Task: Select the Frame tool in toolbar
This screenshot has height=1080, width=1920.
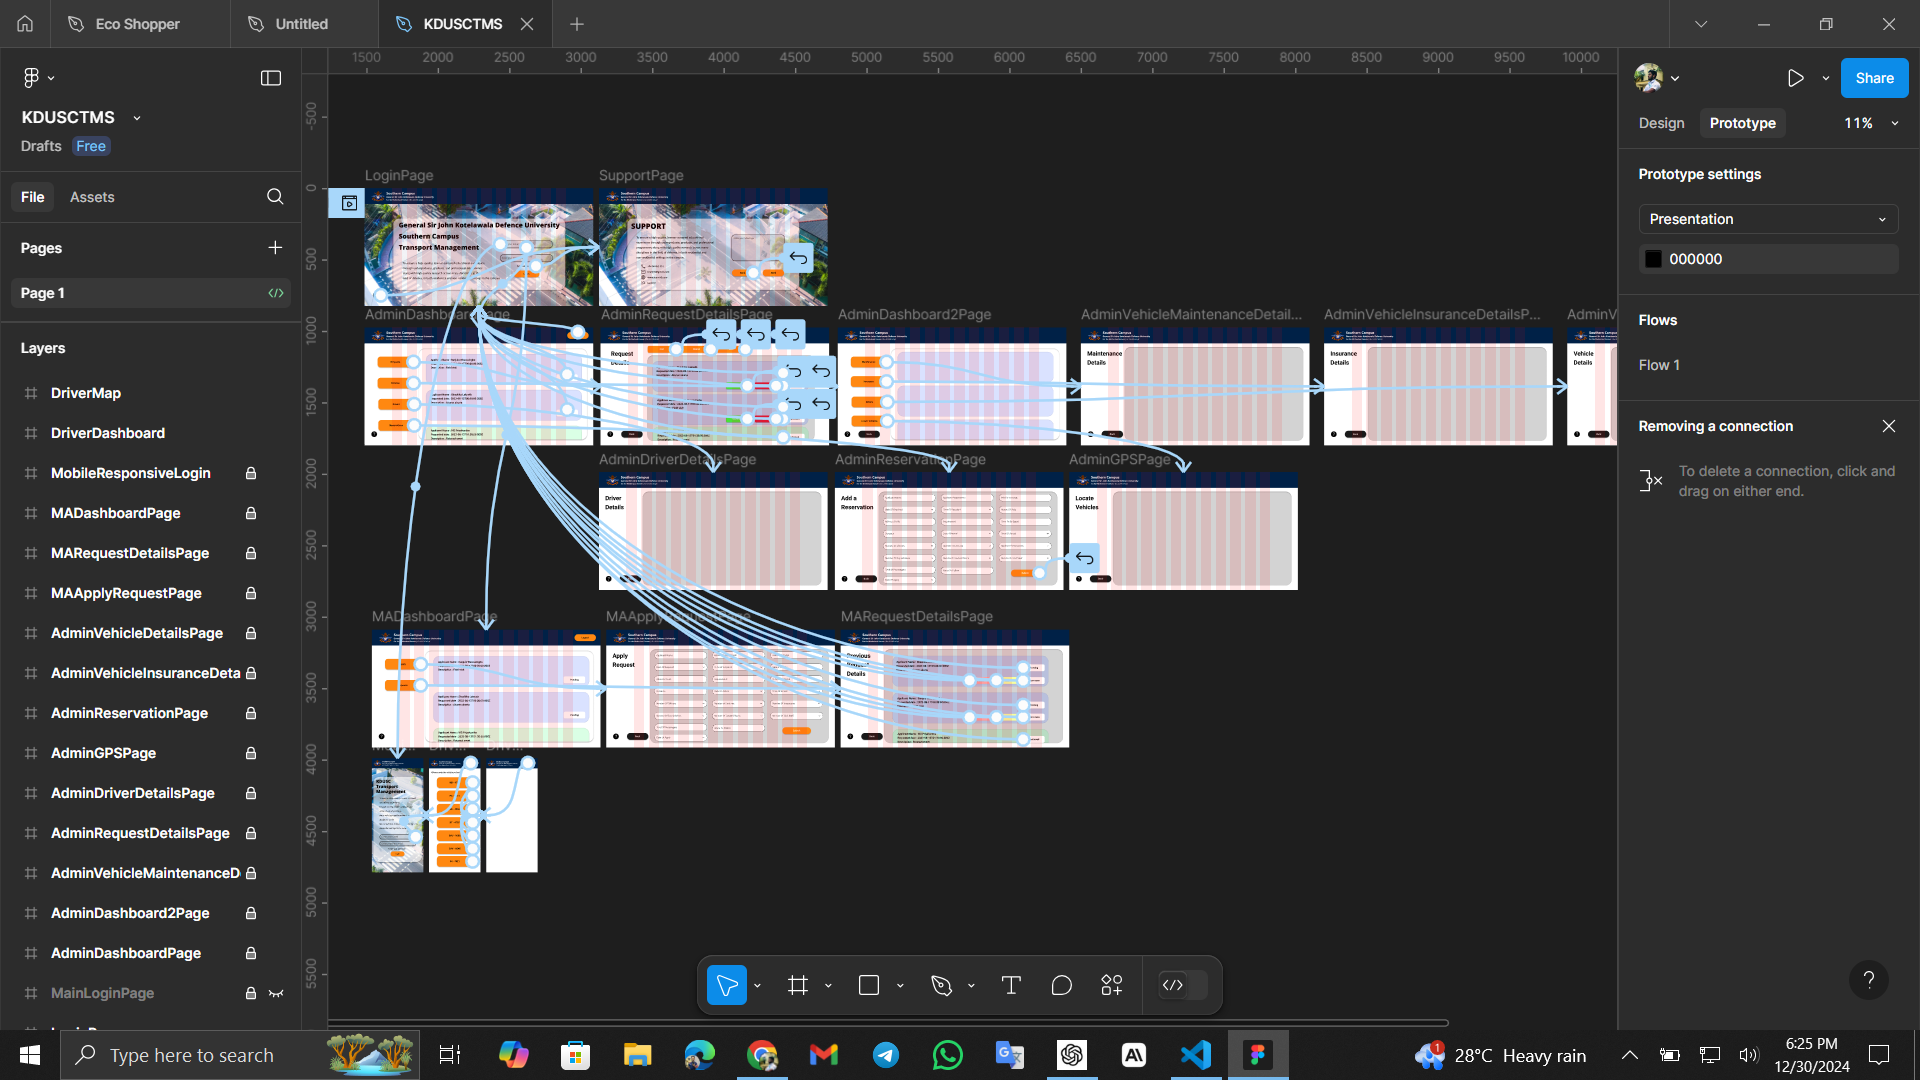Action: (x=797, y=986)
